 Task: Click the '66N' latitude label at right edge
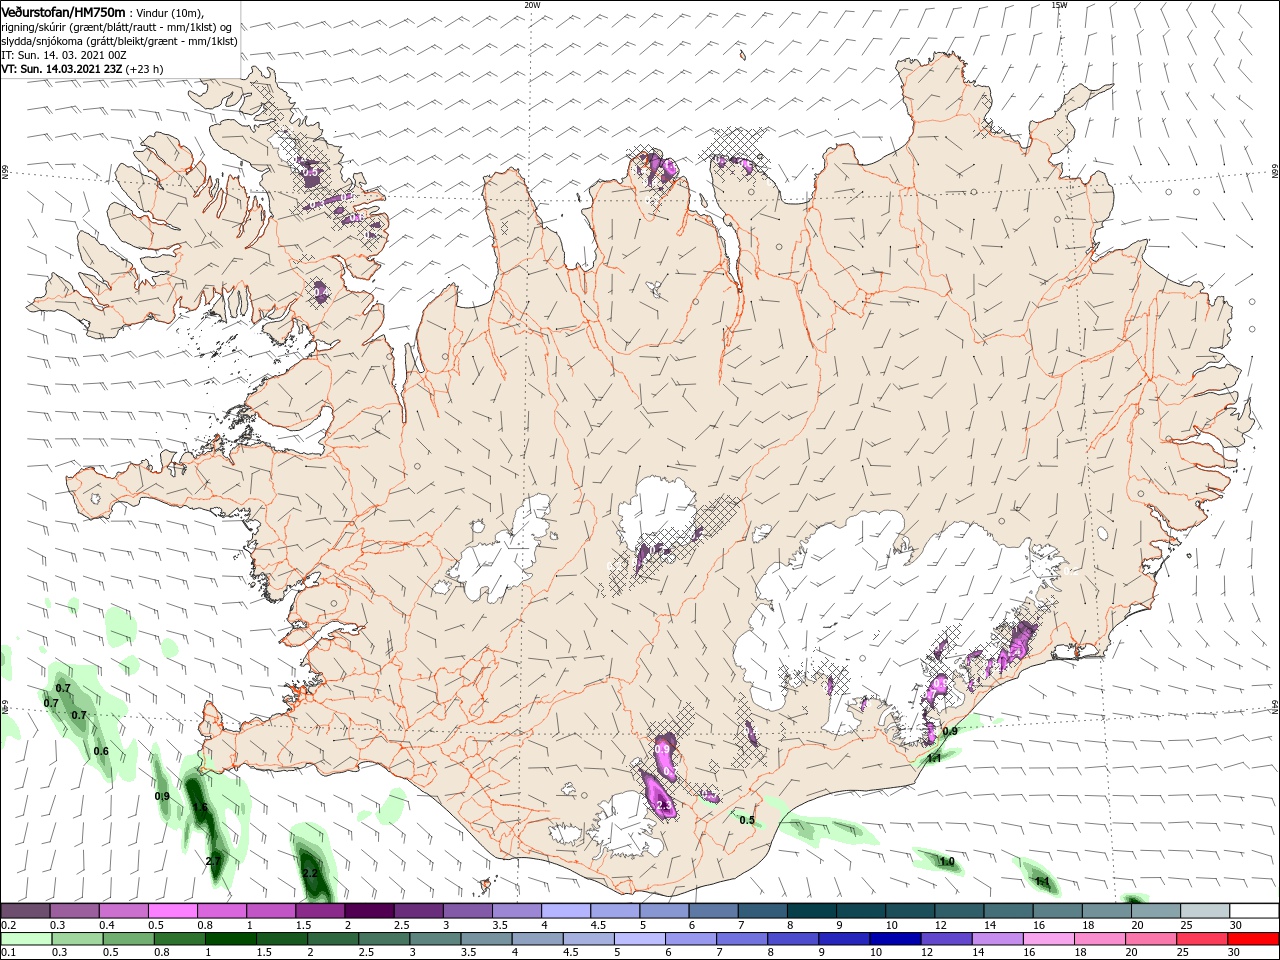[1275, 173]
